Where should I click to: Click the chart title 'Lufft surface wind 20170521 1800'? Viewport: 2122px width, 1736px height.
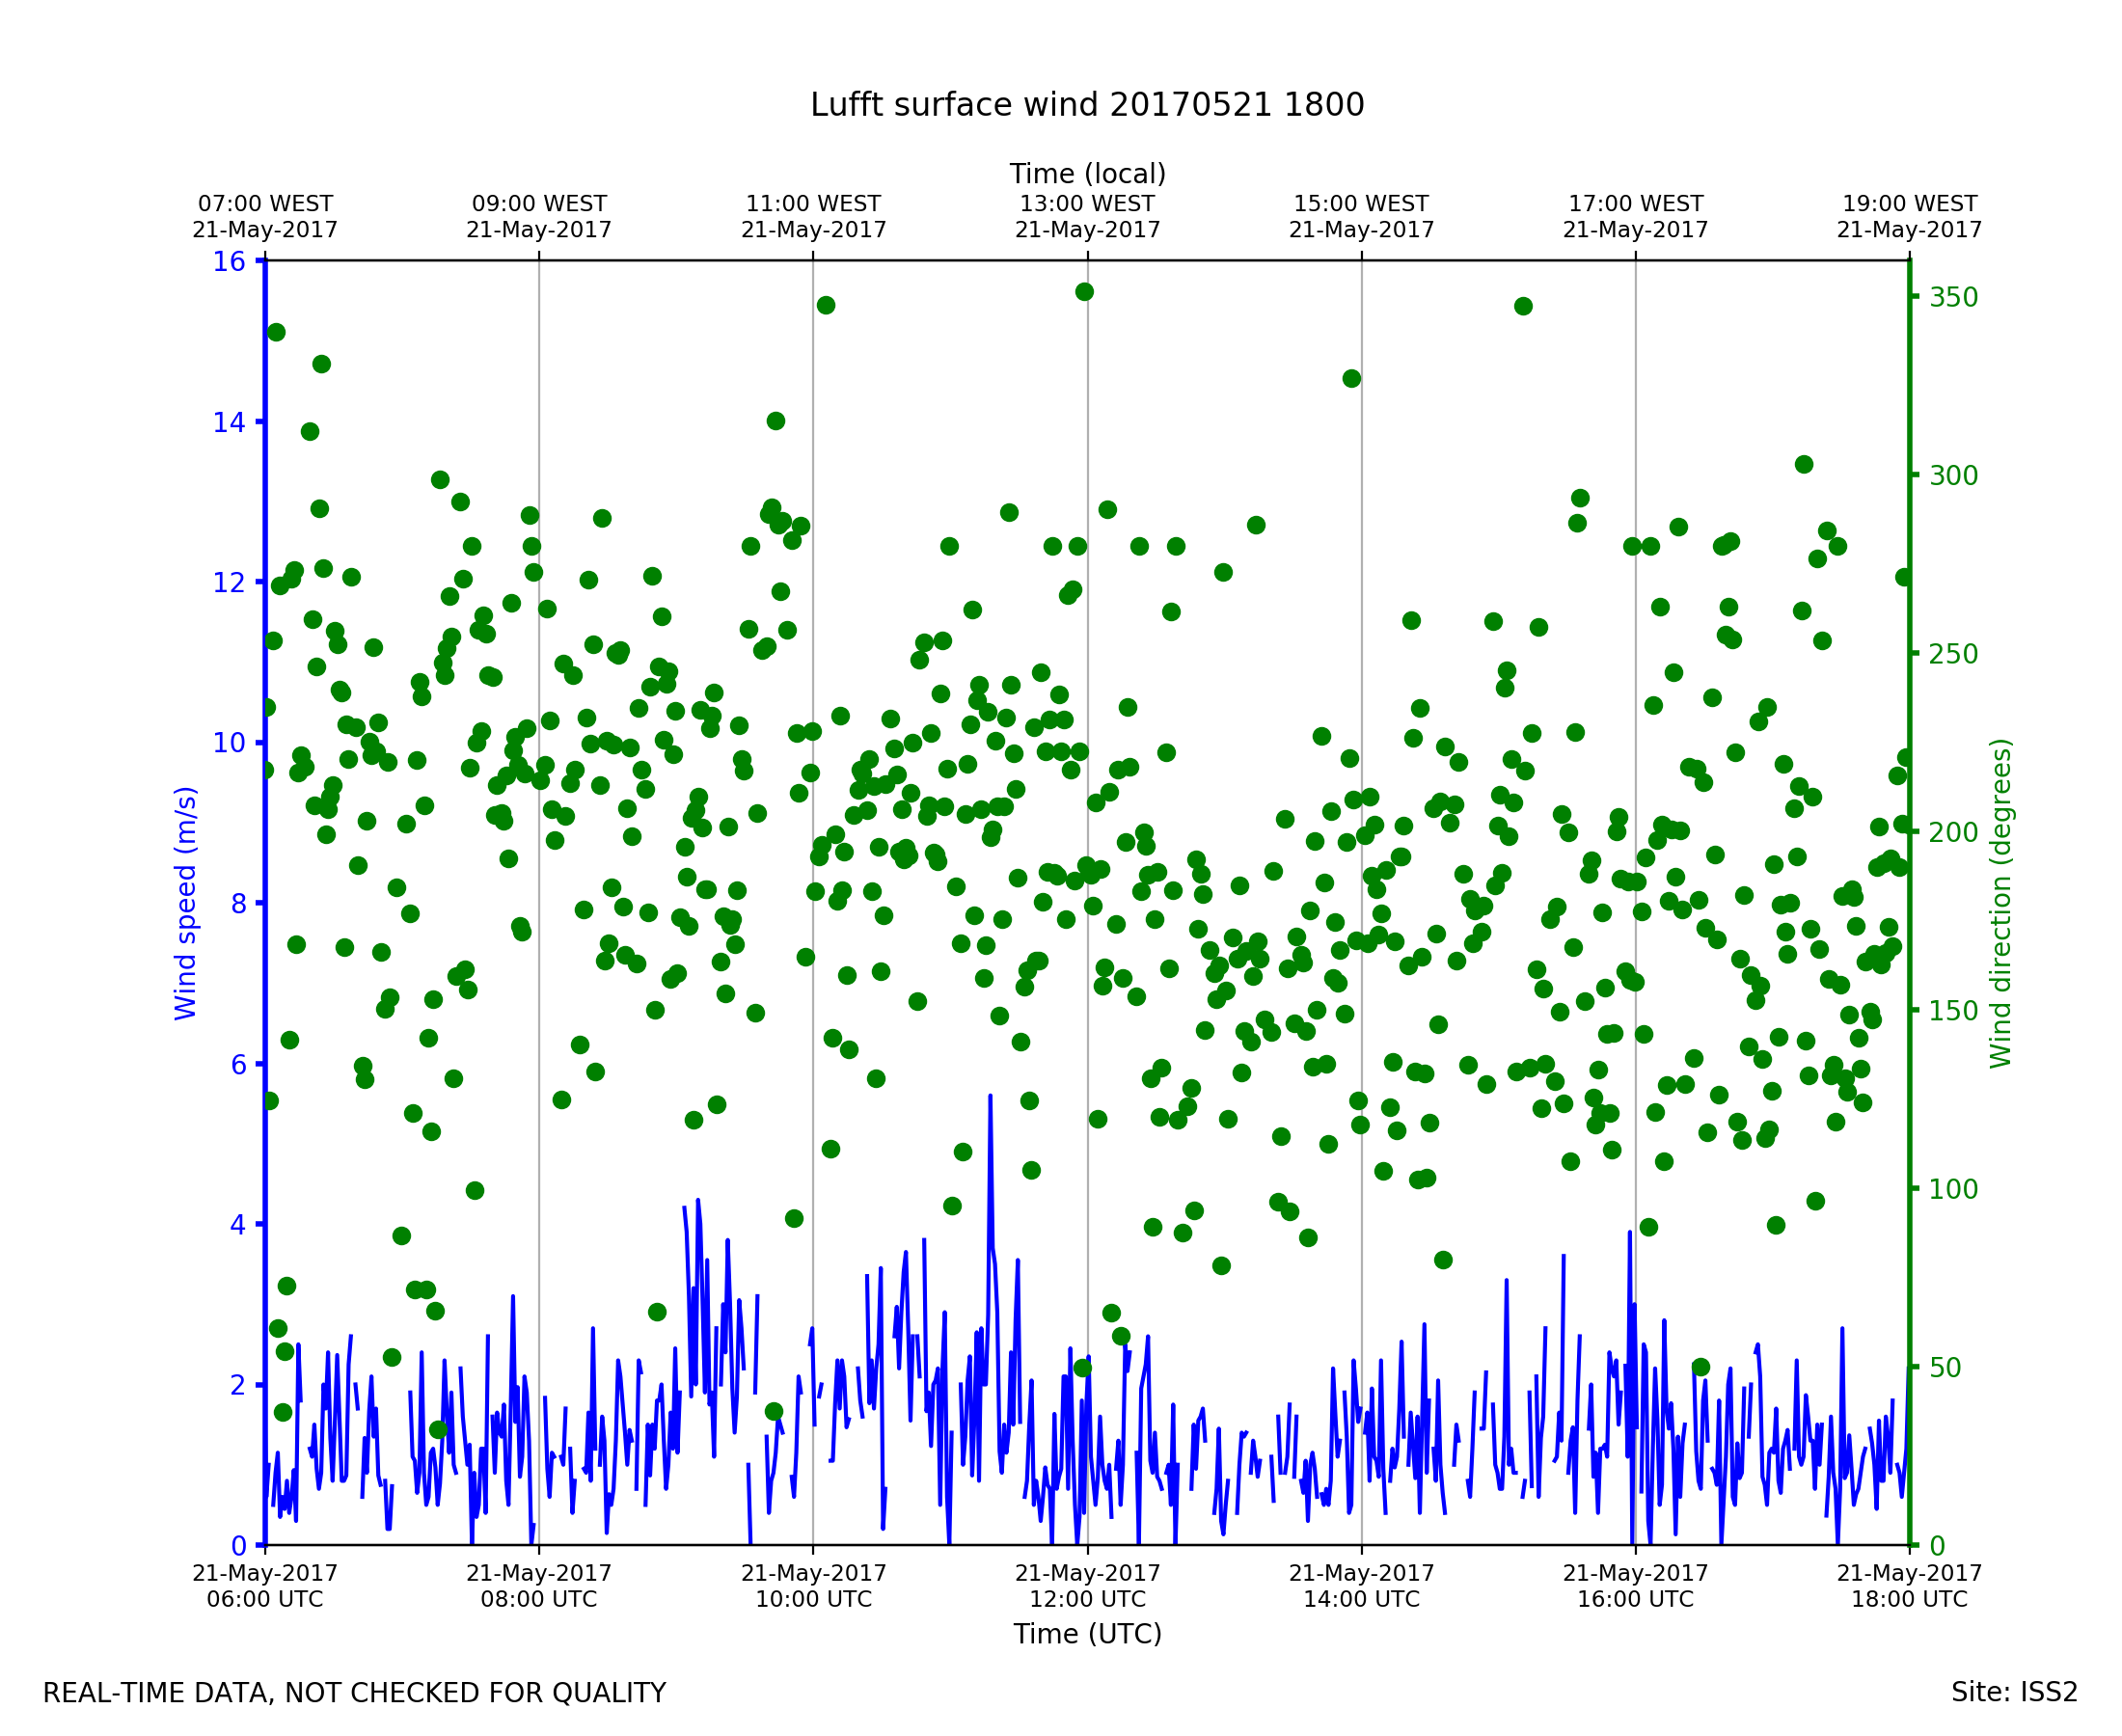(x=1087, y=105)
